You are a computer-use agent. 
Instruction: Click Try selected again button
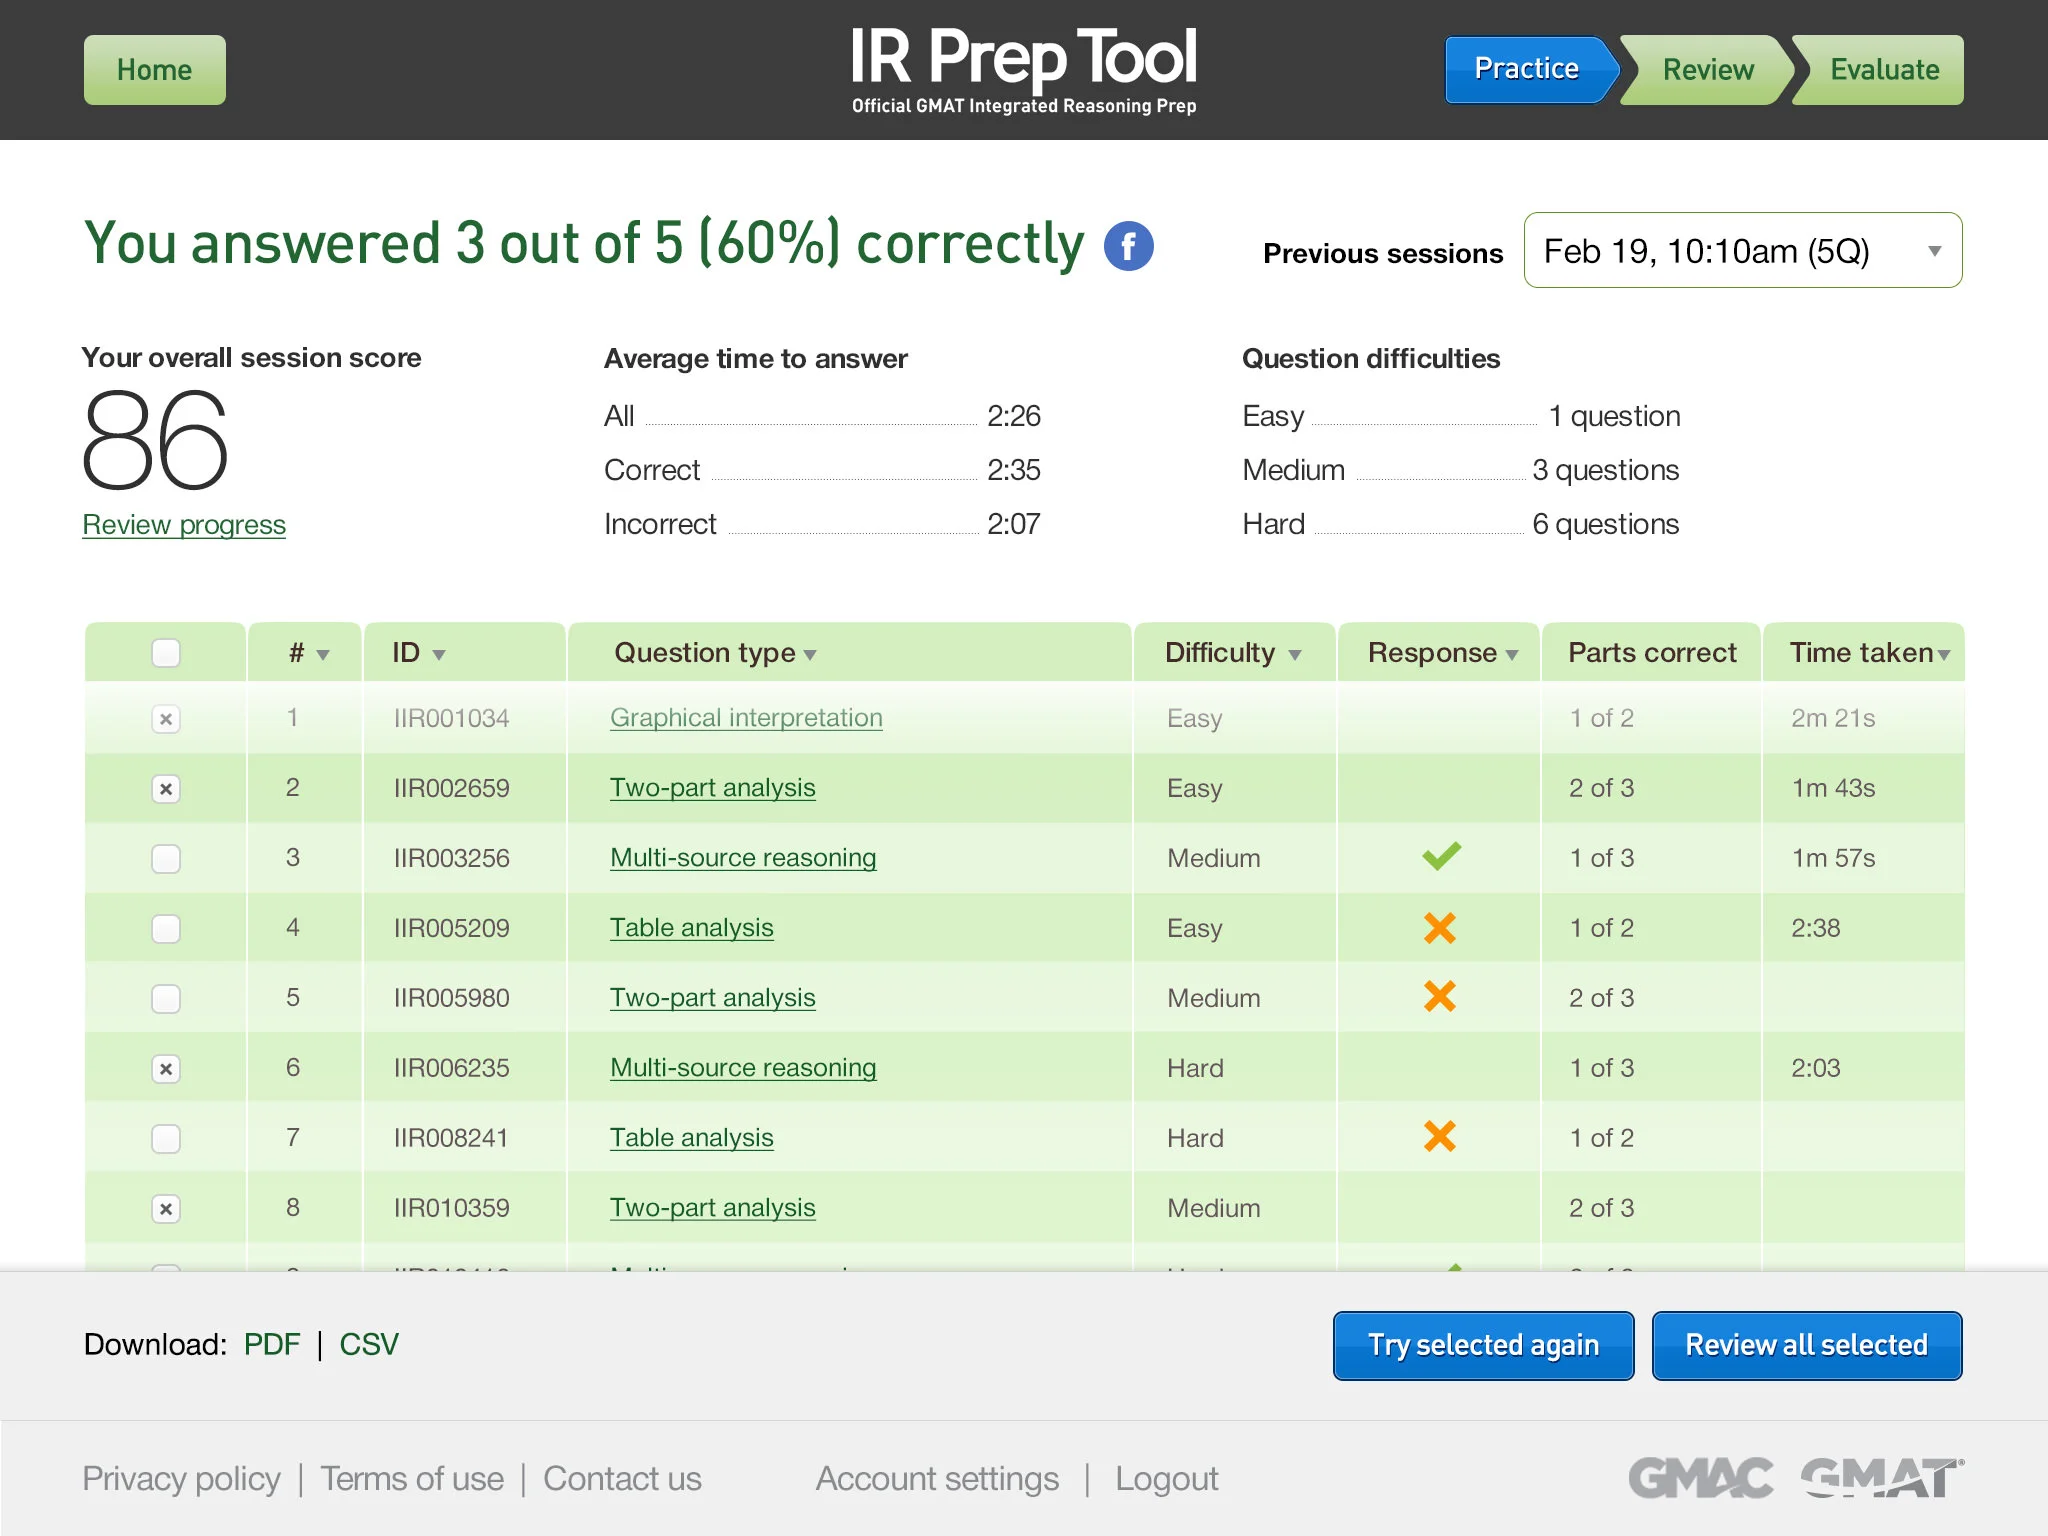(x=1483, y=1345)
